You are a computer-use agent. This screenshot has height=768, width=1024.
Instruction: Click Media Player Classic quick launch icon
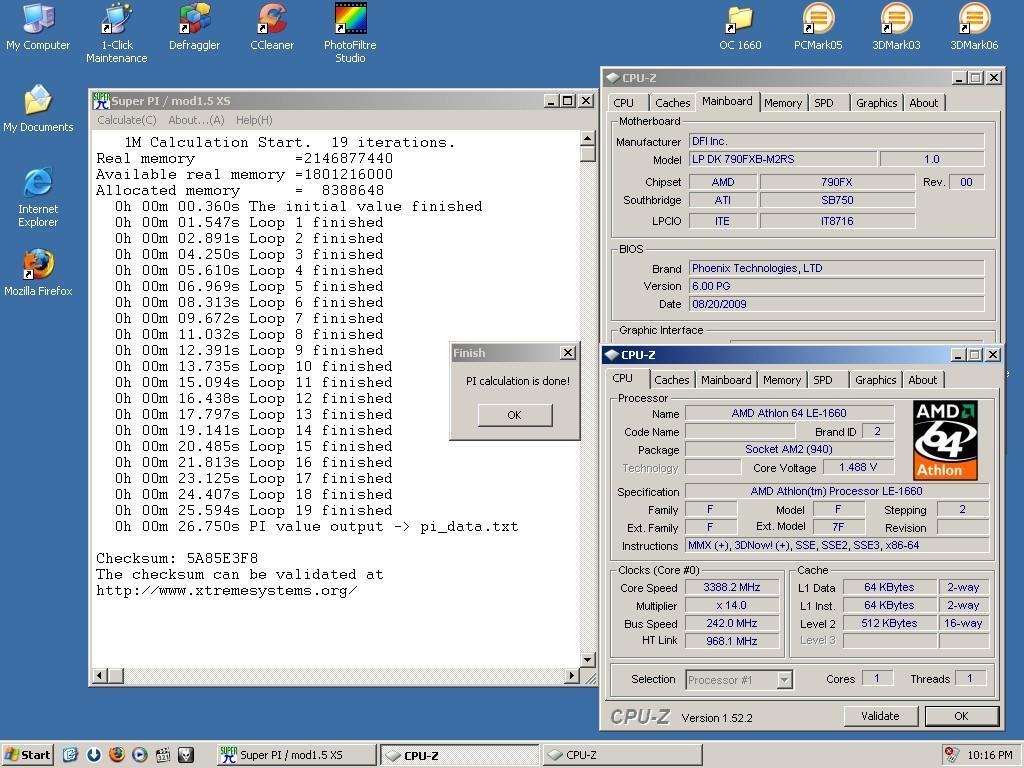[x=163, y=755]
